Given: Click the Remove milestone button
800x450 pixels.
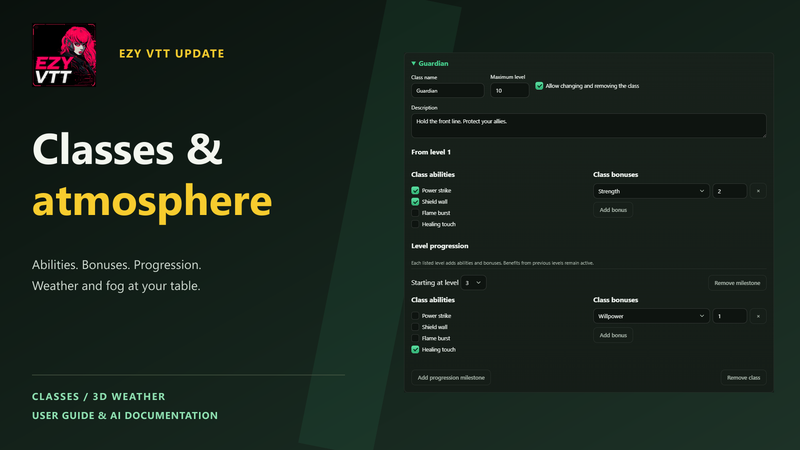Looking at the screenshot, I should 737,283.
